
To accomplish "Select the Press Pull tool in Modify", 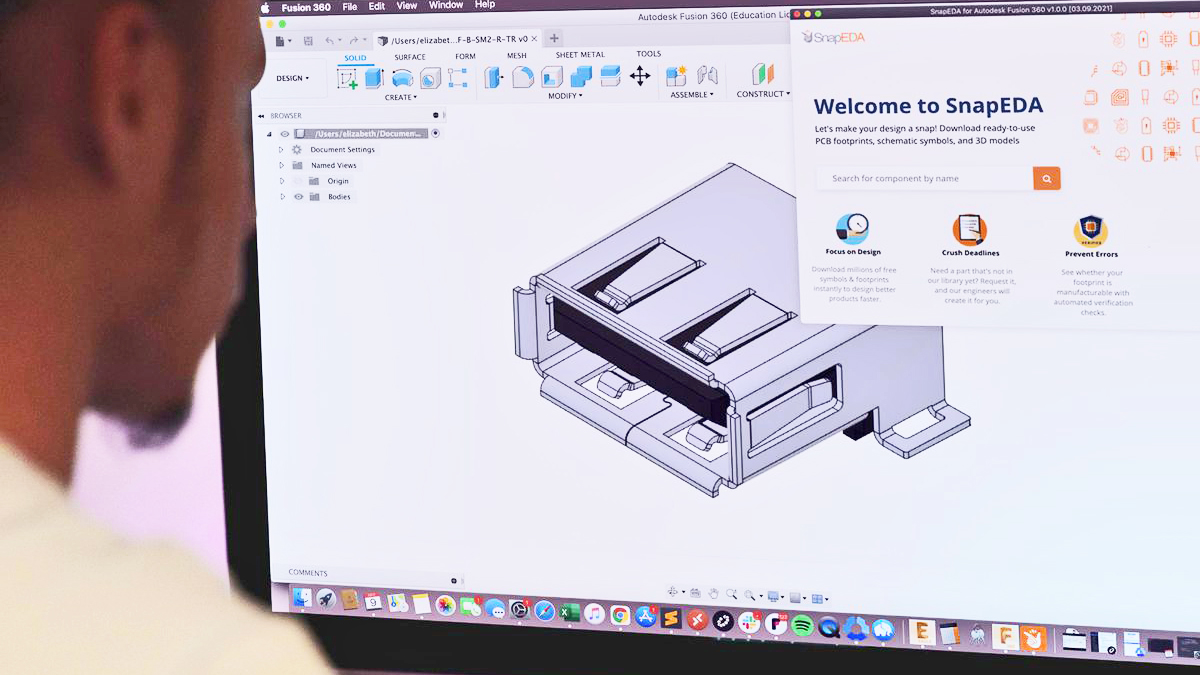I will coord(492,77).
